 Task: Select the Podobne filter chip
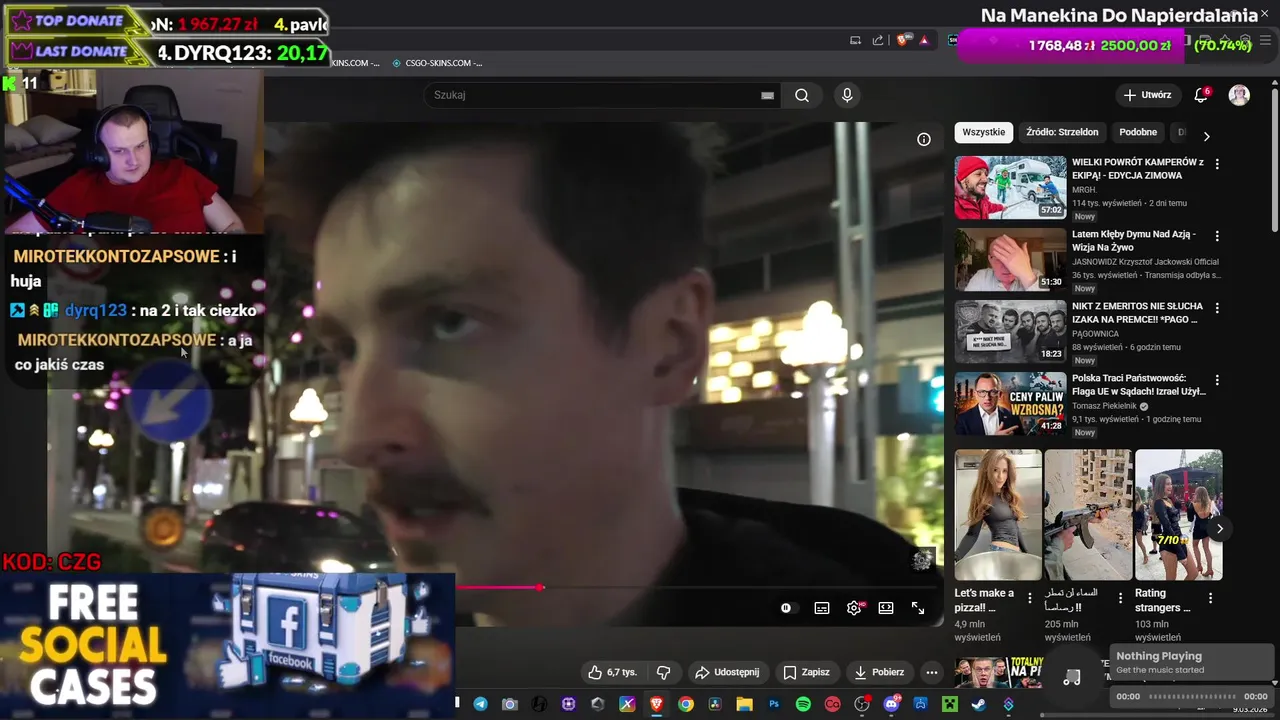tap(1138, 132)
